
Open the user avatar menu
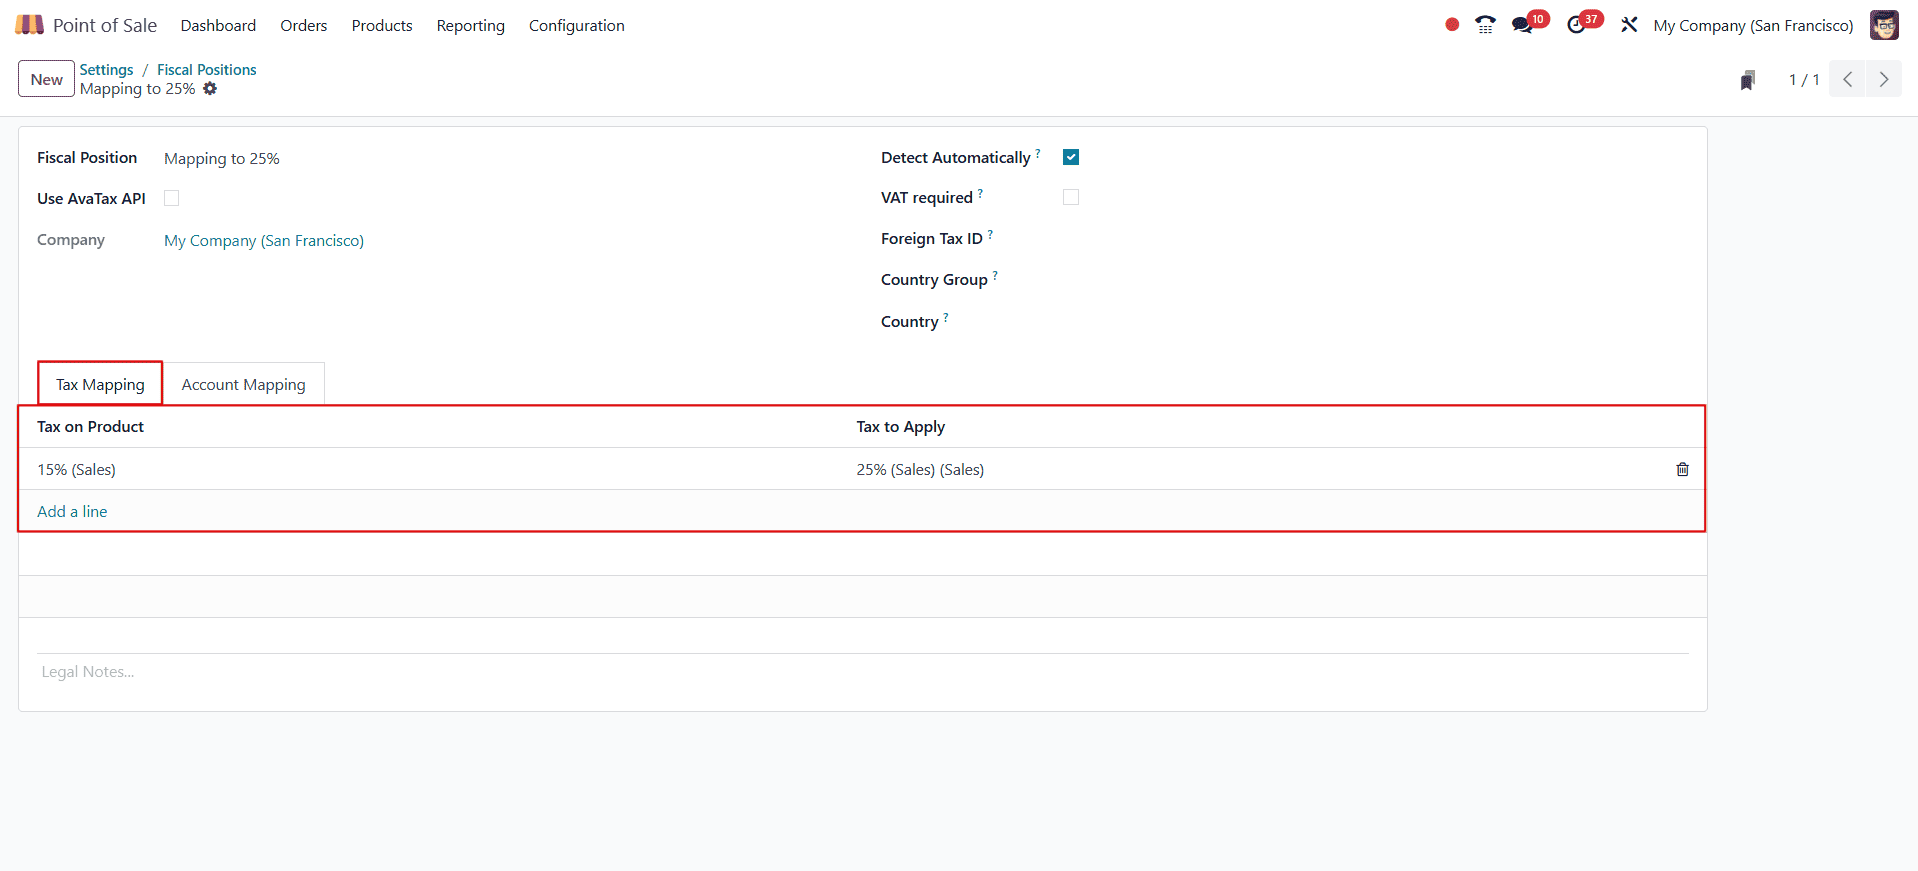click(x=1884, y=25)
